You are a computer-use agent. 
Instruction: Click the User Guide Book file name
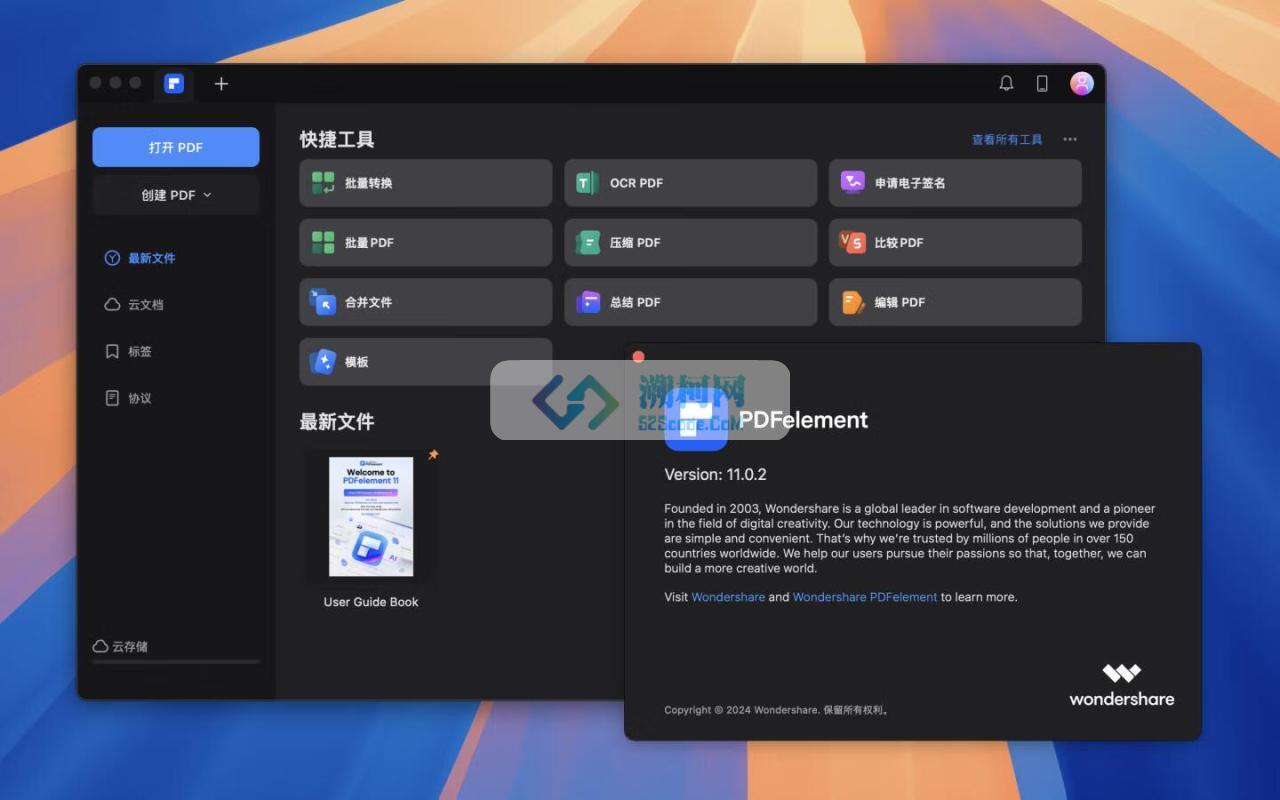(x=371, y=602)
